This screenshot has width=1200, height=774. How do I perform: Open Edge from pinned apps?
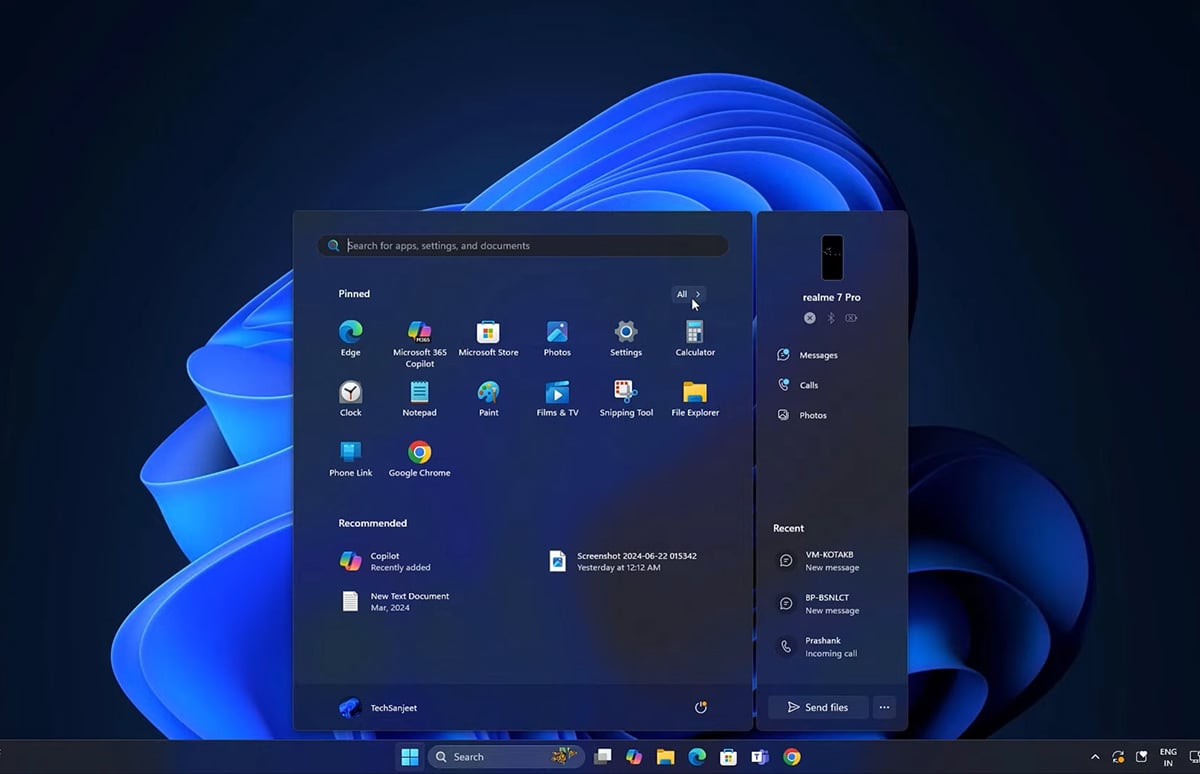click(x=350, y=339)
